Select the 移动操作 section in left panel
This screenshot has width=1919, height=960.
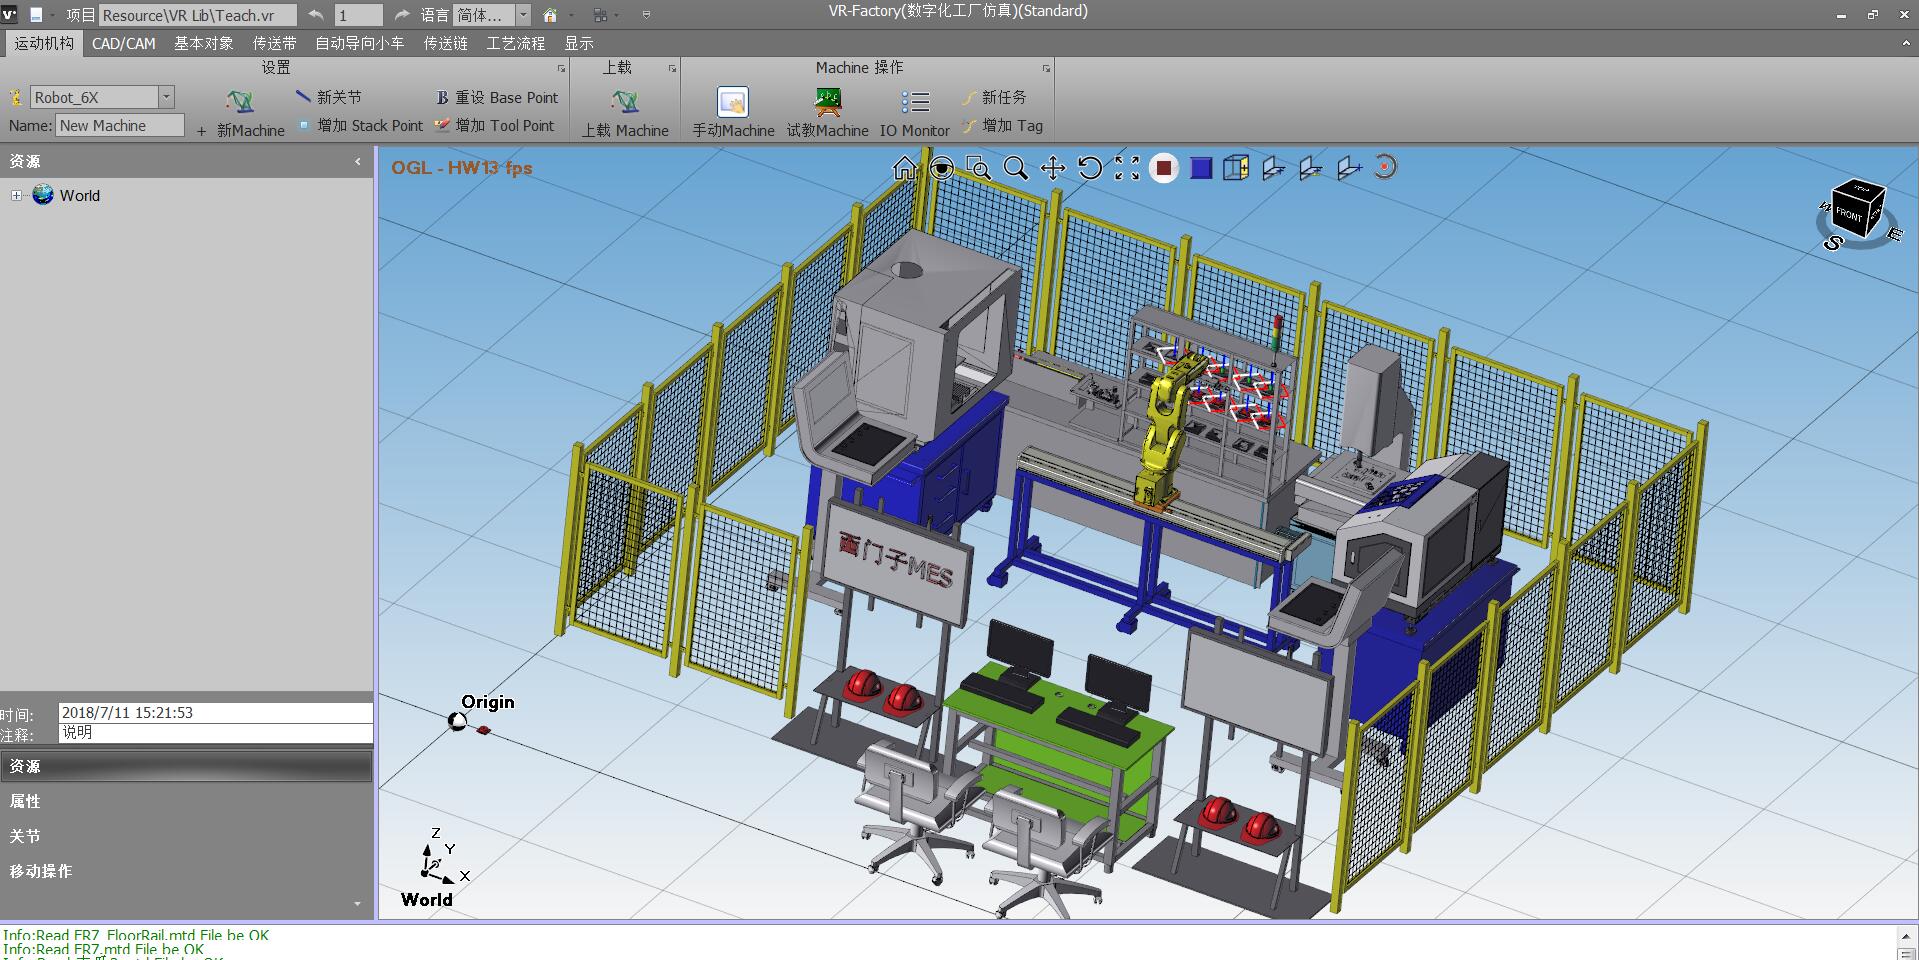point(186,871)
